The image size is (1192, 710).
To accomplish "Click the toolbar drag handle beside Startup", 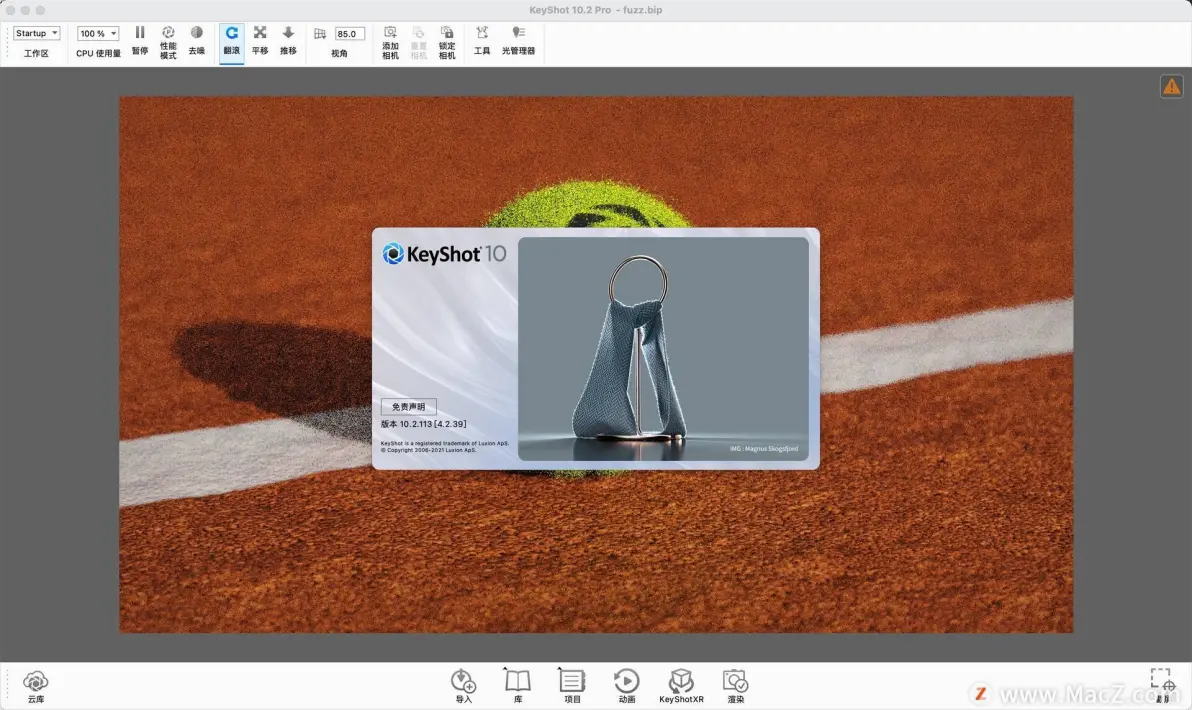I will 8,43.
